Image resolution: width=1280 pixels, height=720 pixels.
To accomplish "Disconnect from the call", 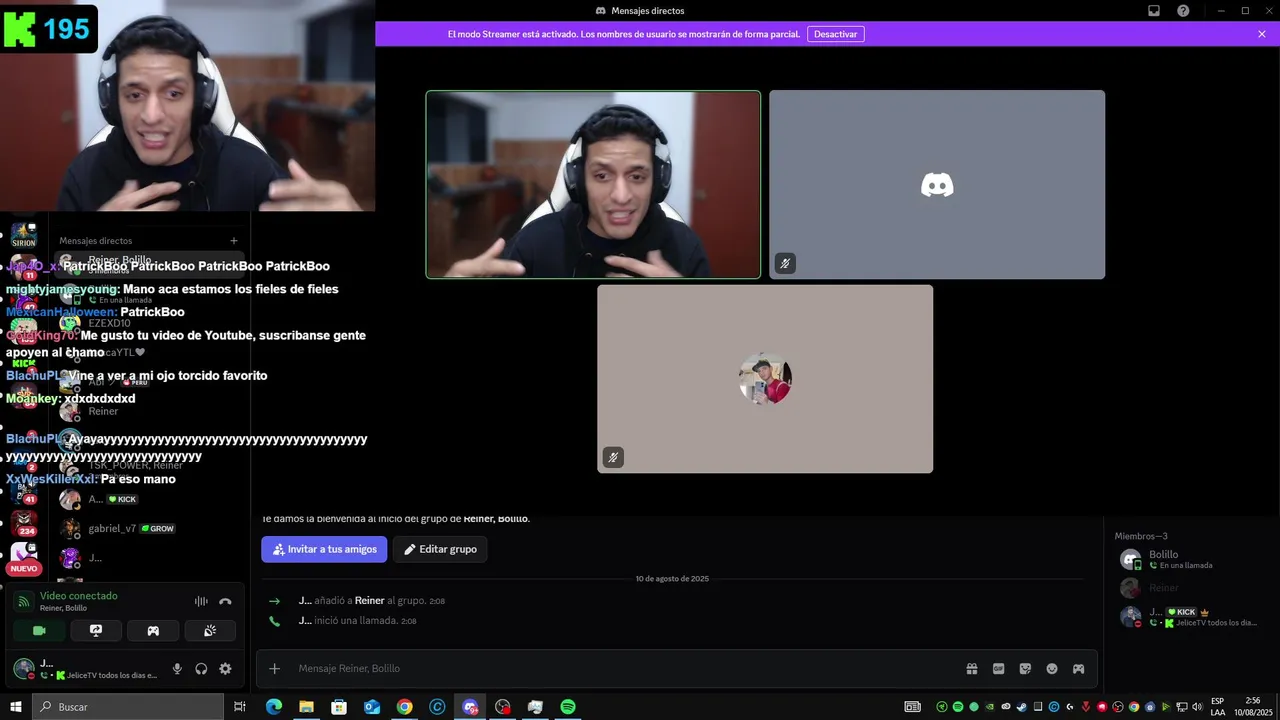I will point(225,601).
